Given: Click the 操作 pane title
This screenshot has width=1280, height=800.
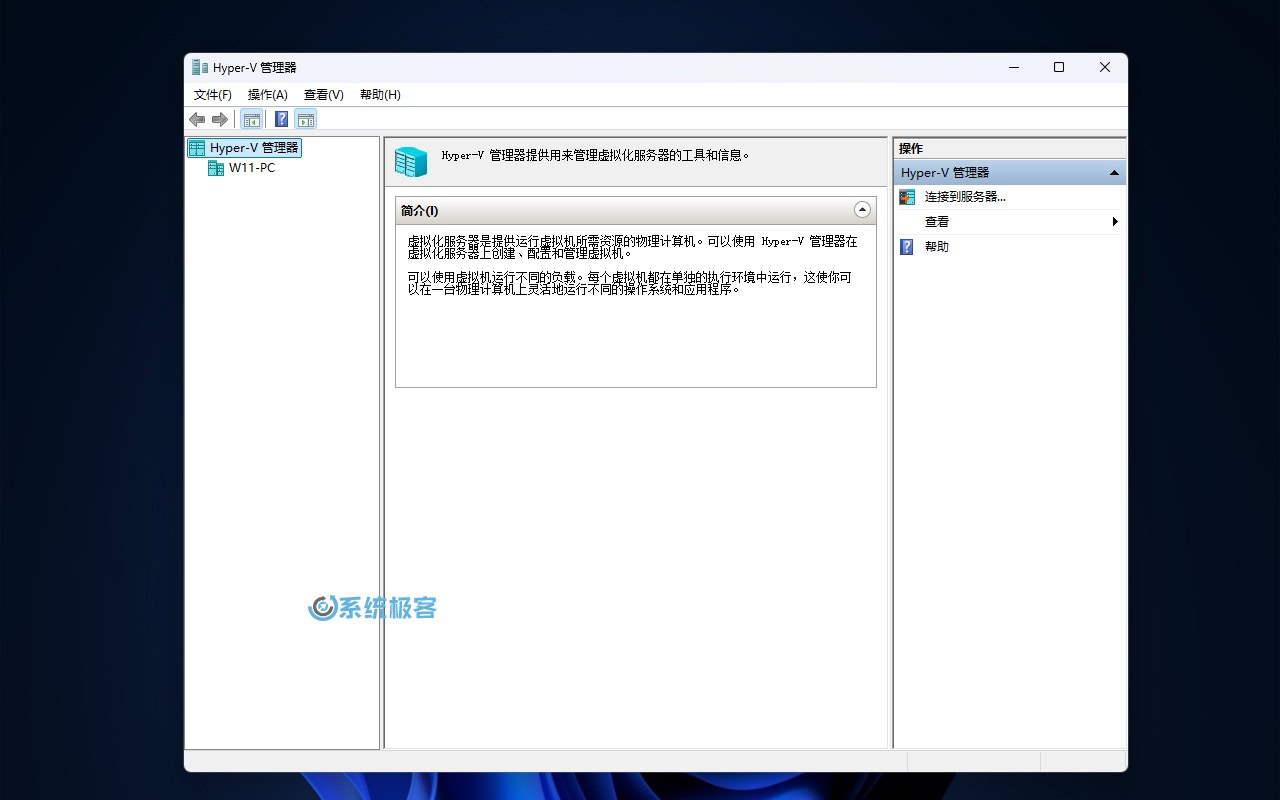Looking at the screenshot, I should pos(911,149).
